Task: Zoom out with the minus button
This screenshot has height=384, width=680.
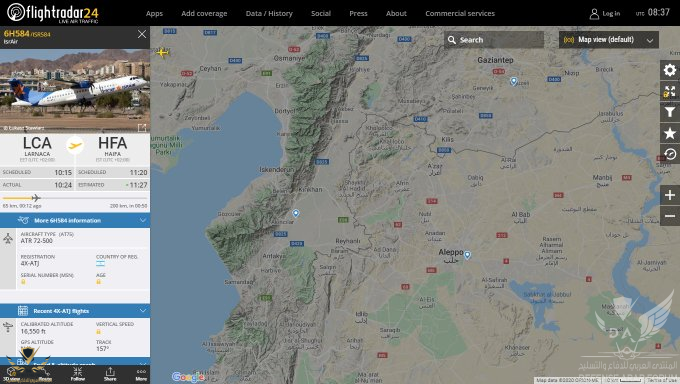Action: coord(670,216)
